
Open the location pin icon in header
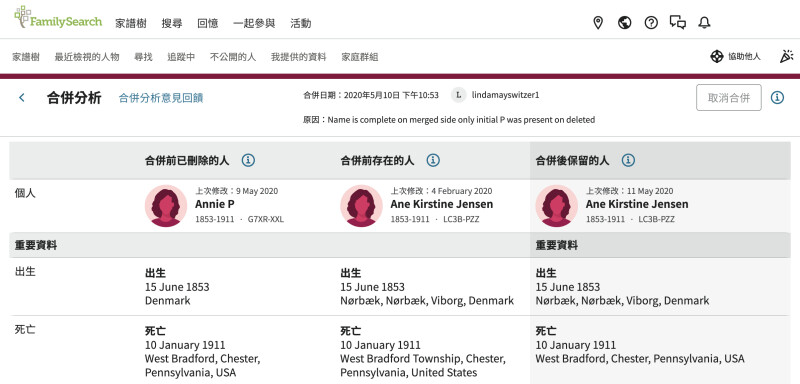[598, 22]
